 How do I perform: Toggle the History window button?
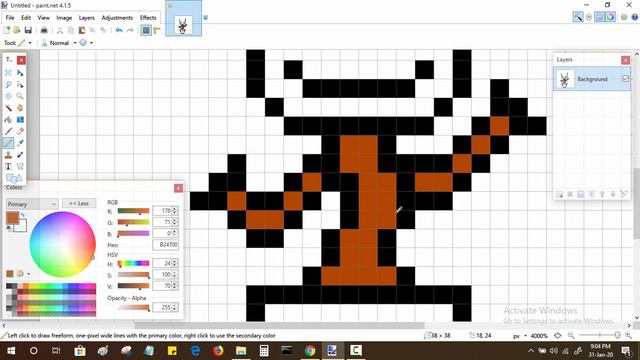589,17
